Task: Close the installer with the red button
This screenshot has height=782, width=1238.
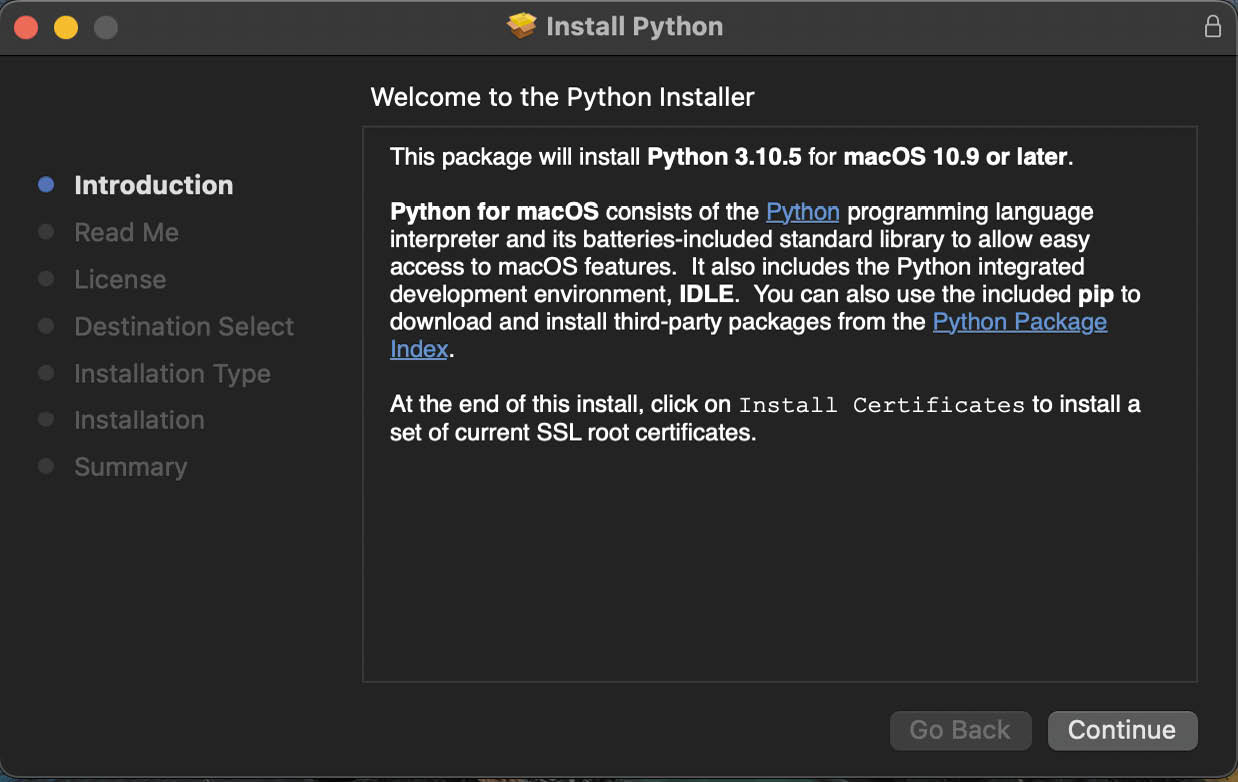Action: tap(26, 27)
